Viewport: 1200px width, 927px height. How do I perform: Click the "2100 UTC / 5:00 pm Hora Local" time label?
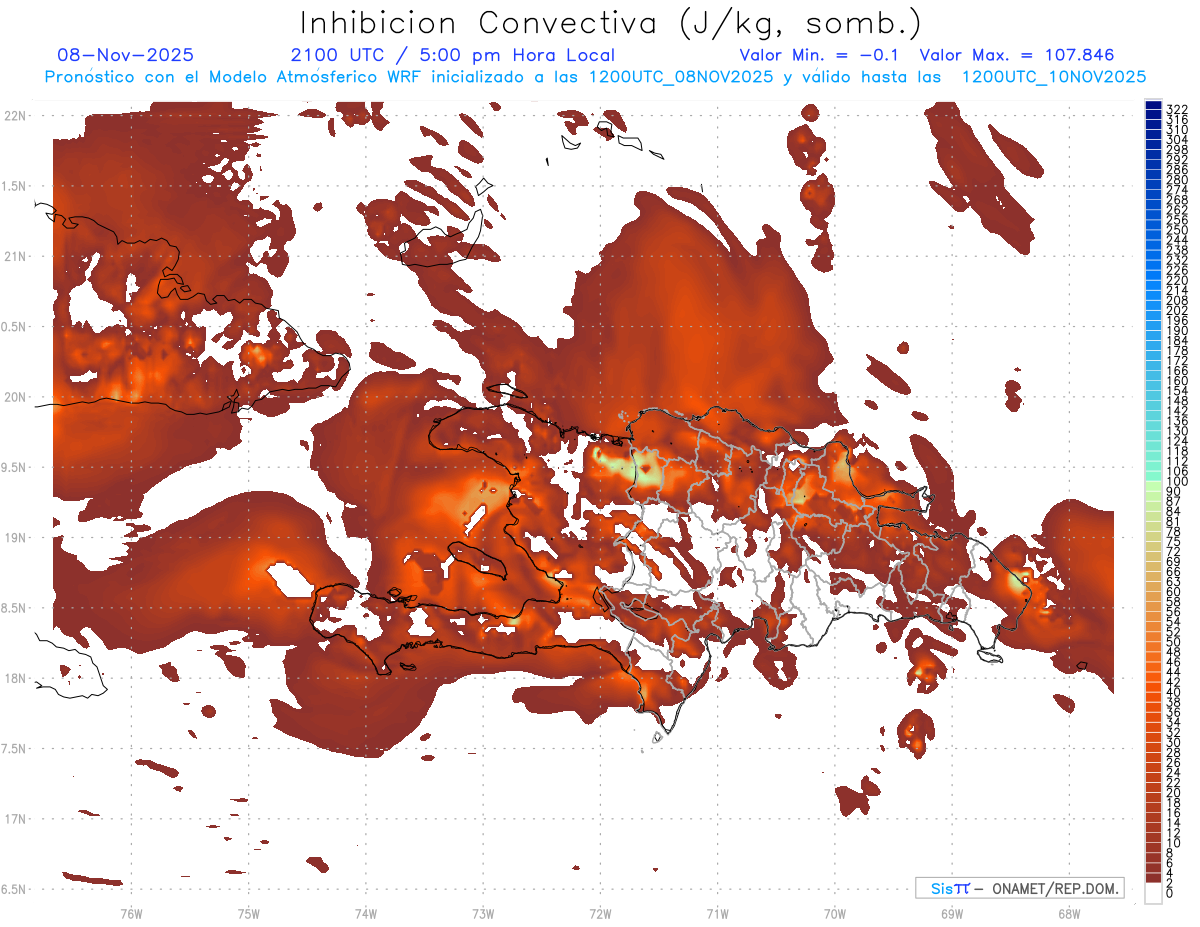click(453, 55)
